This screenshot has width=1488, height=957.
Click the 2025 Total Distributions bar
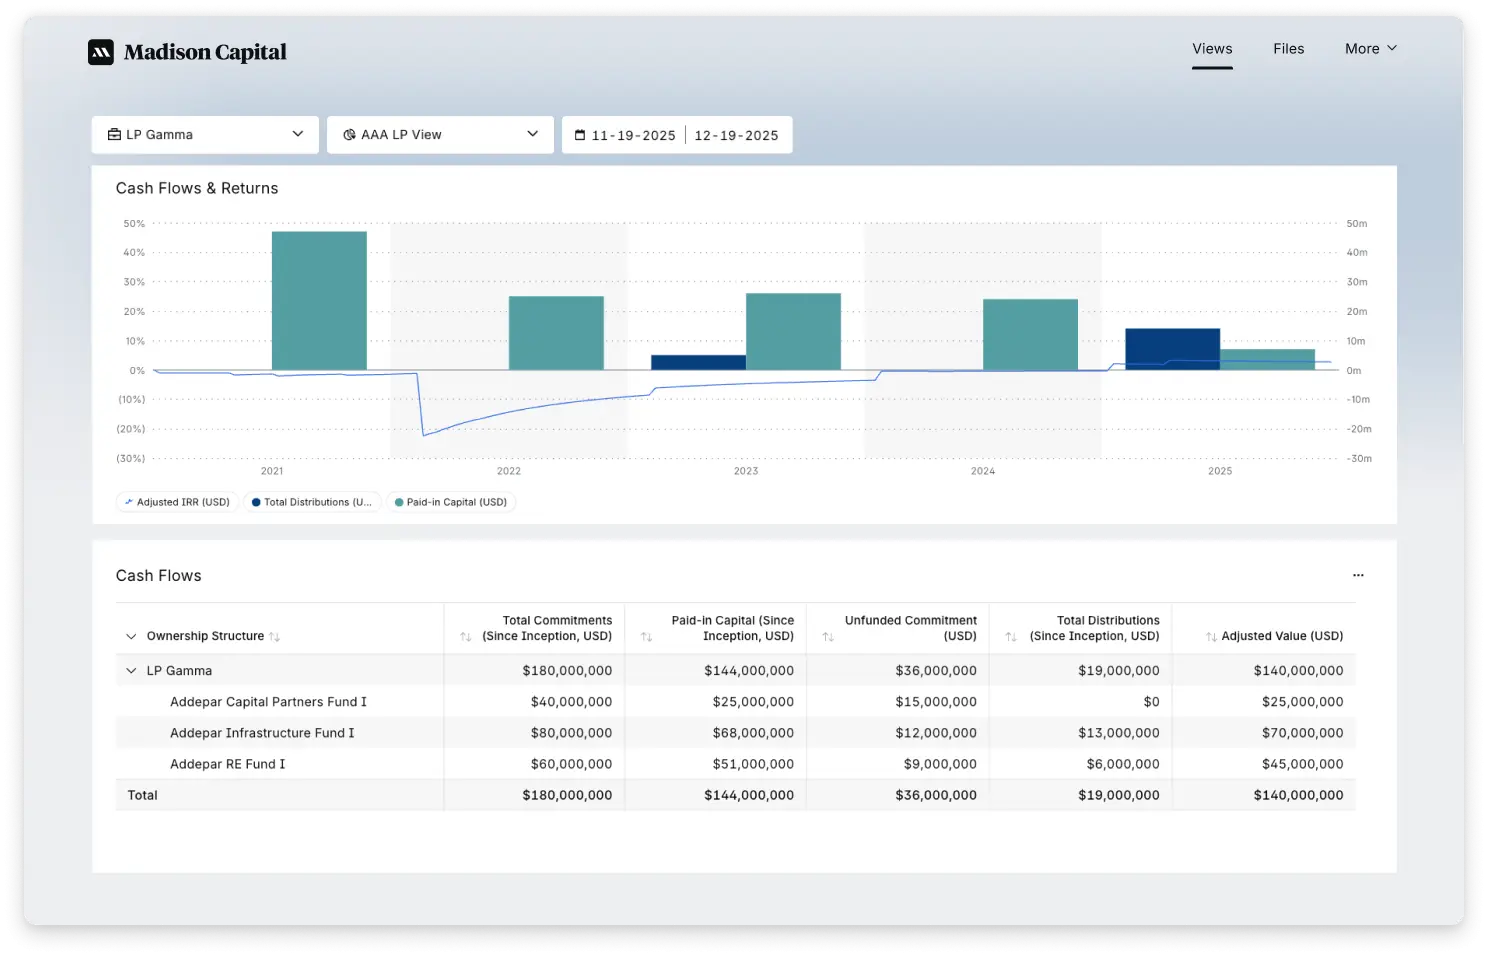(x=1172, y=349)
